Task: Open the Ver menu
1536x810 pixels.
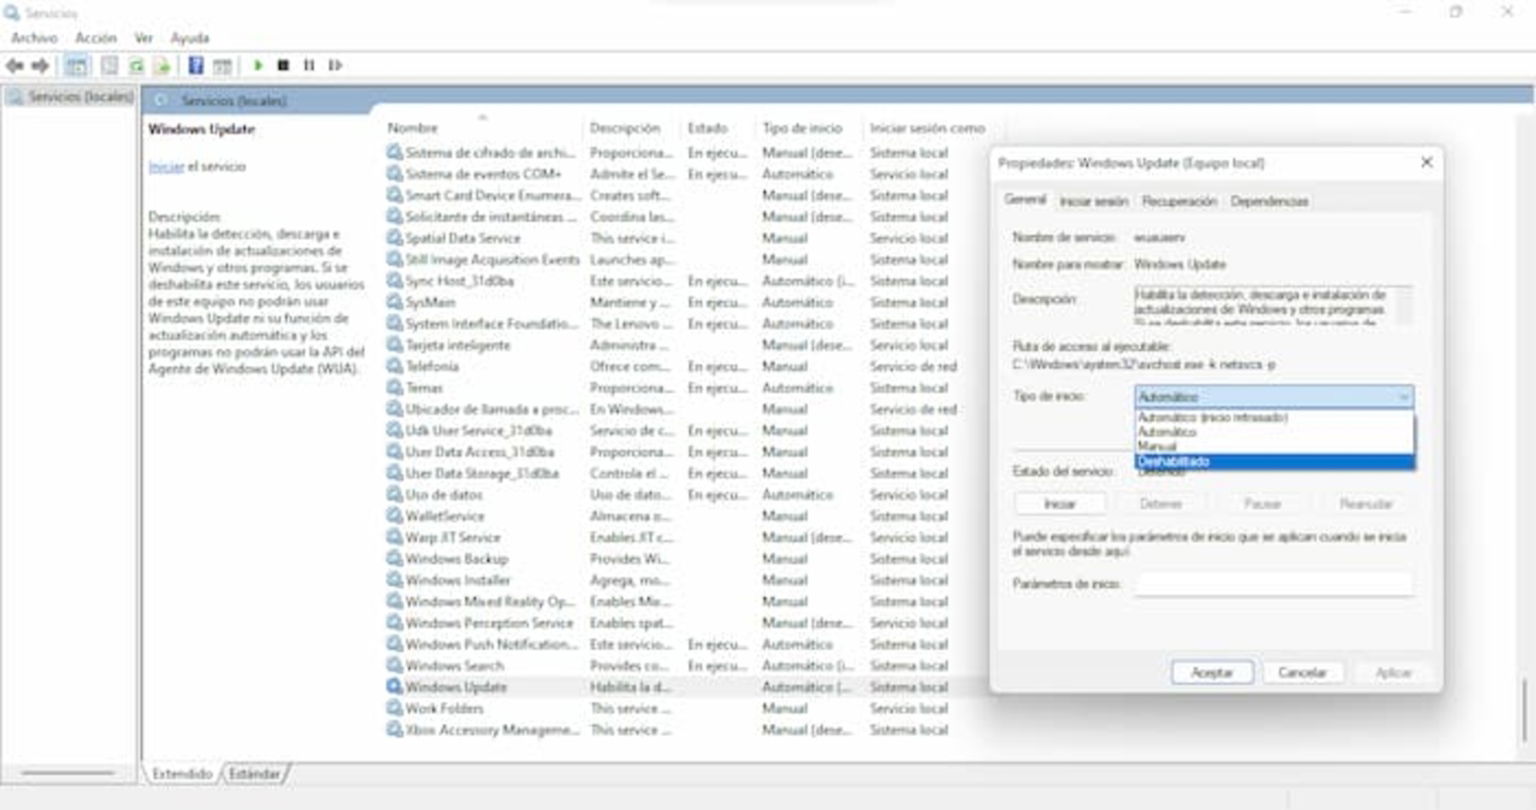Action: (144, 38)
